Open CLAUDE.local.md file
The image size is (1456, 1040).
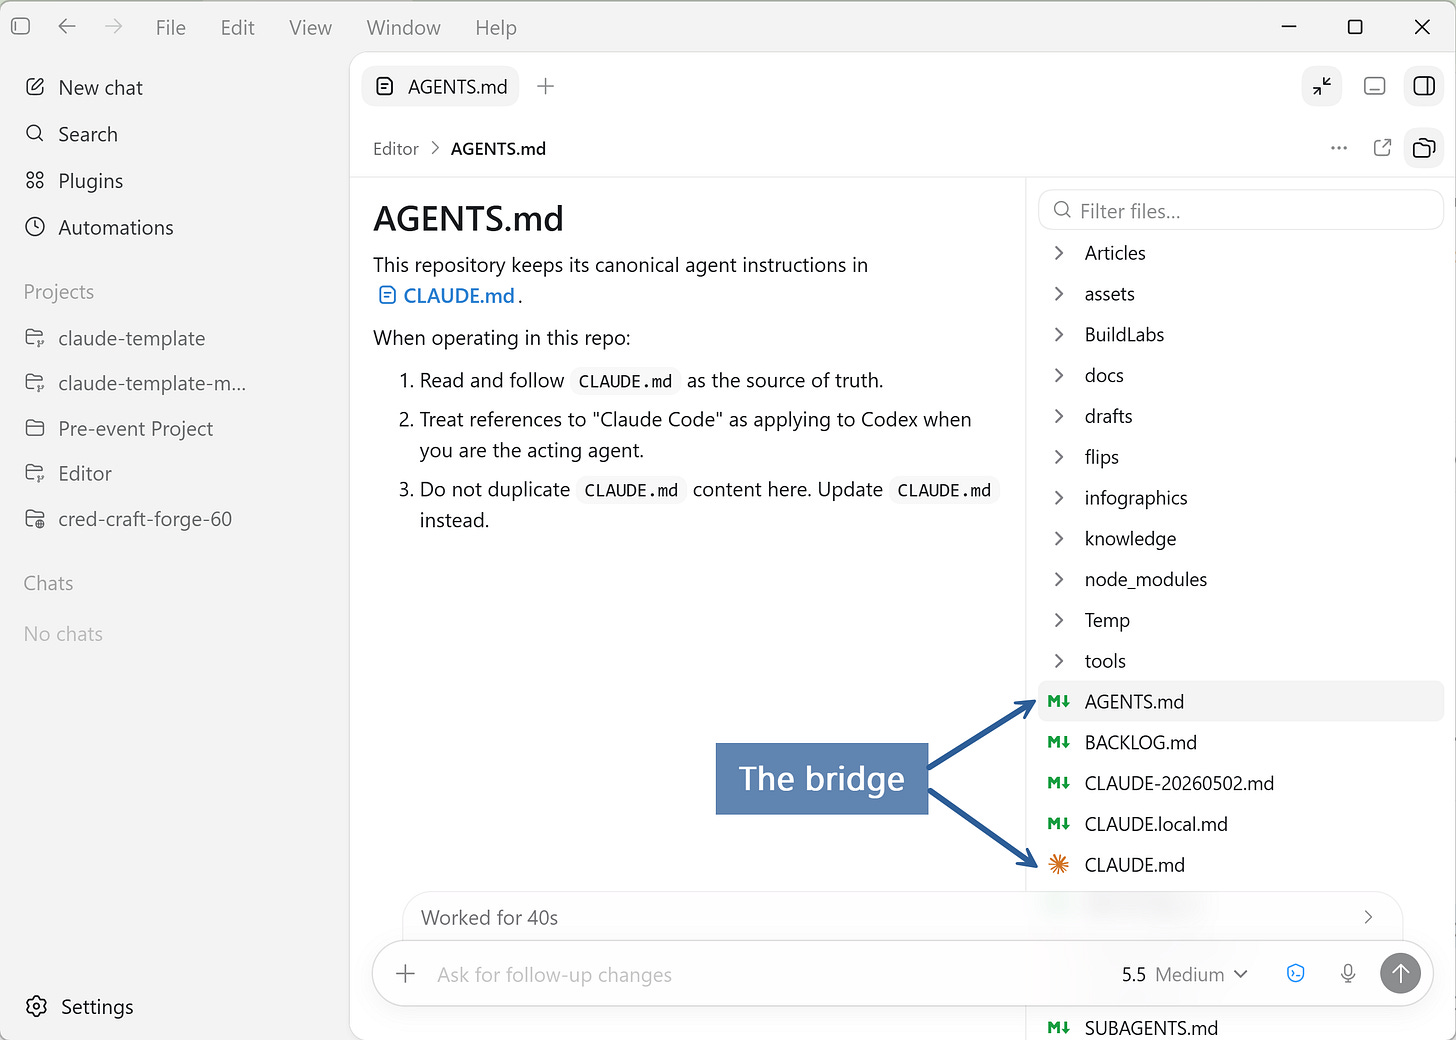[x=1241, y=825]
